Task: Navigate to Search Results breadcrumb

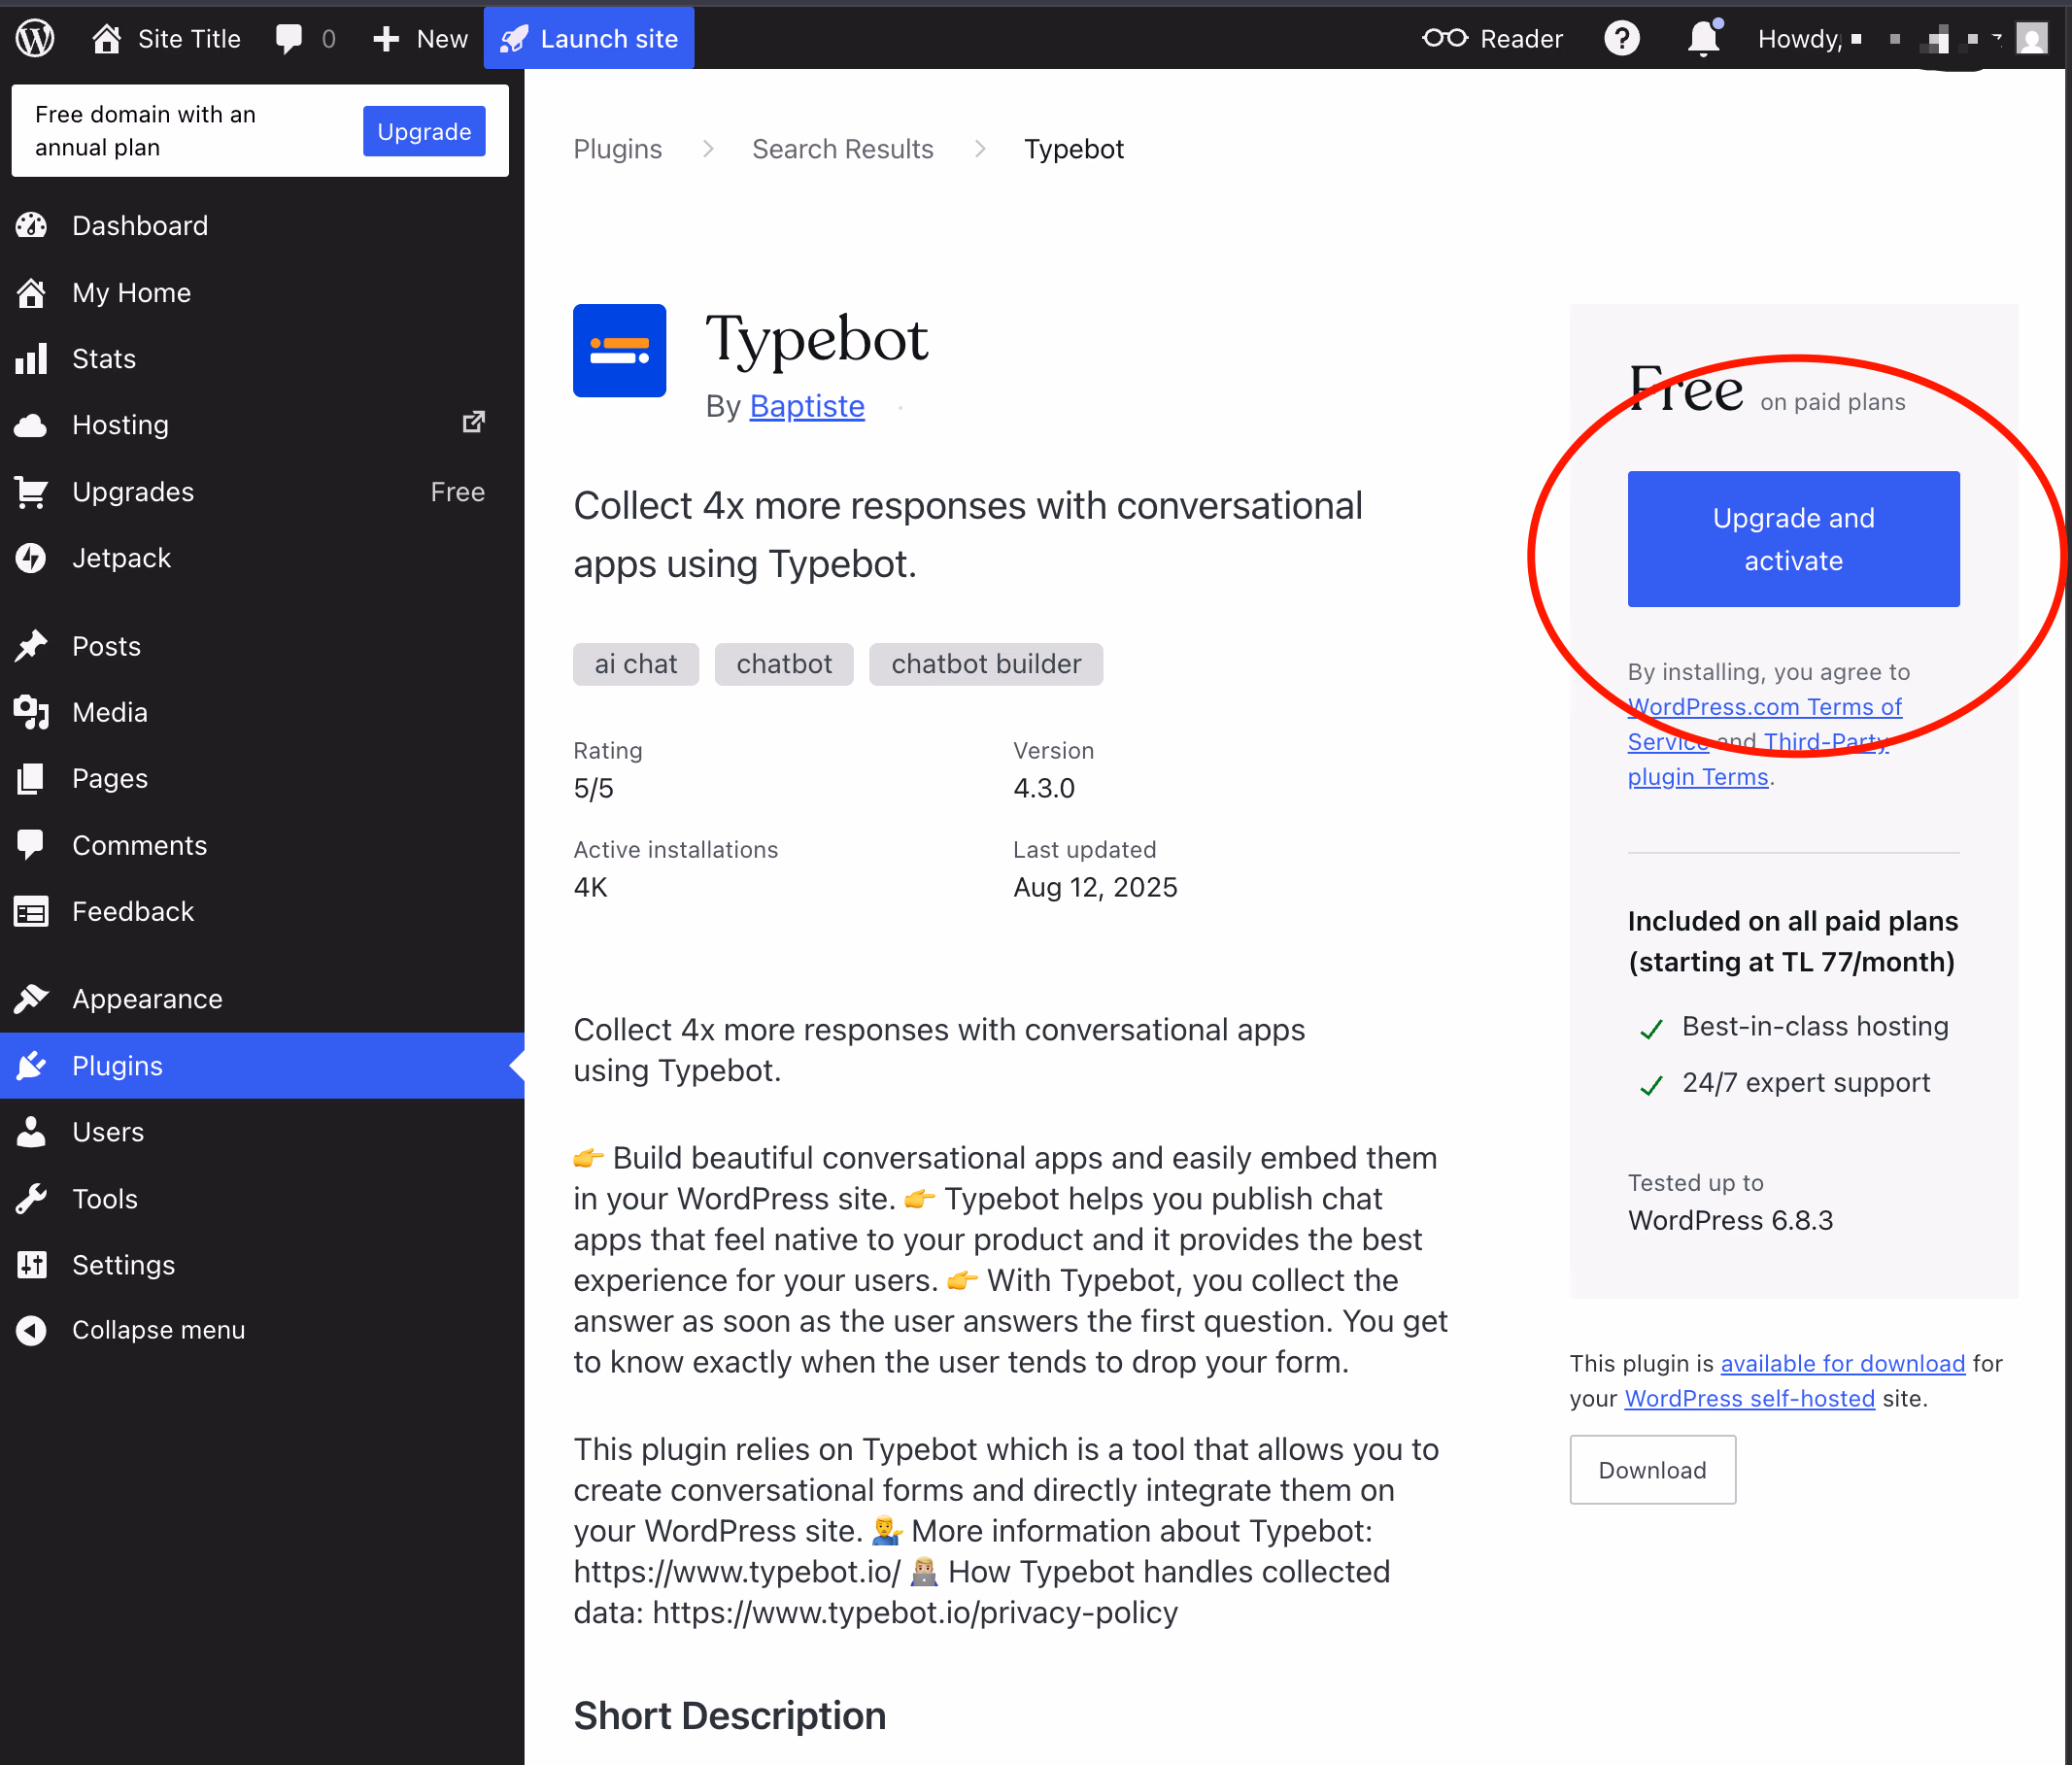Action: click(x=842, y=149)
